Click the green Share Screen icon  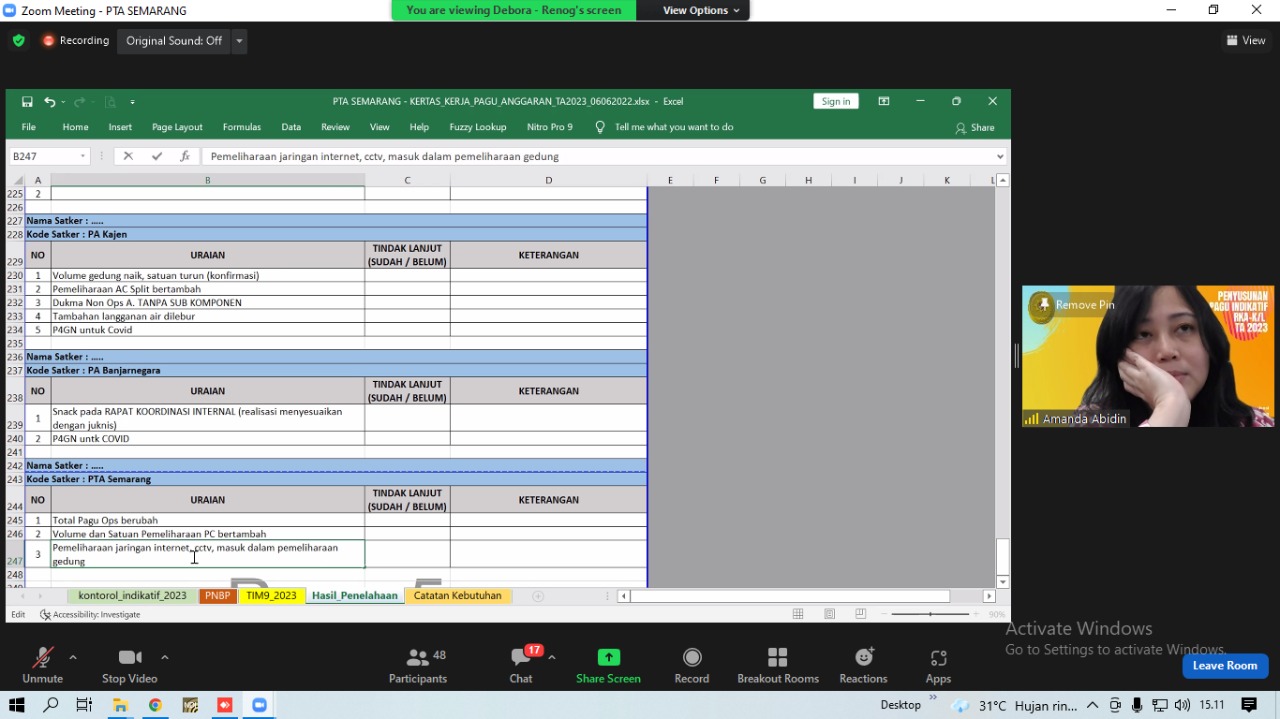(608, 657)
